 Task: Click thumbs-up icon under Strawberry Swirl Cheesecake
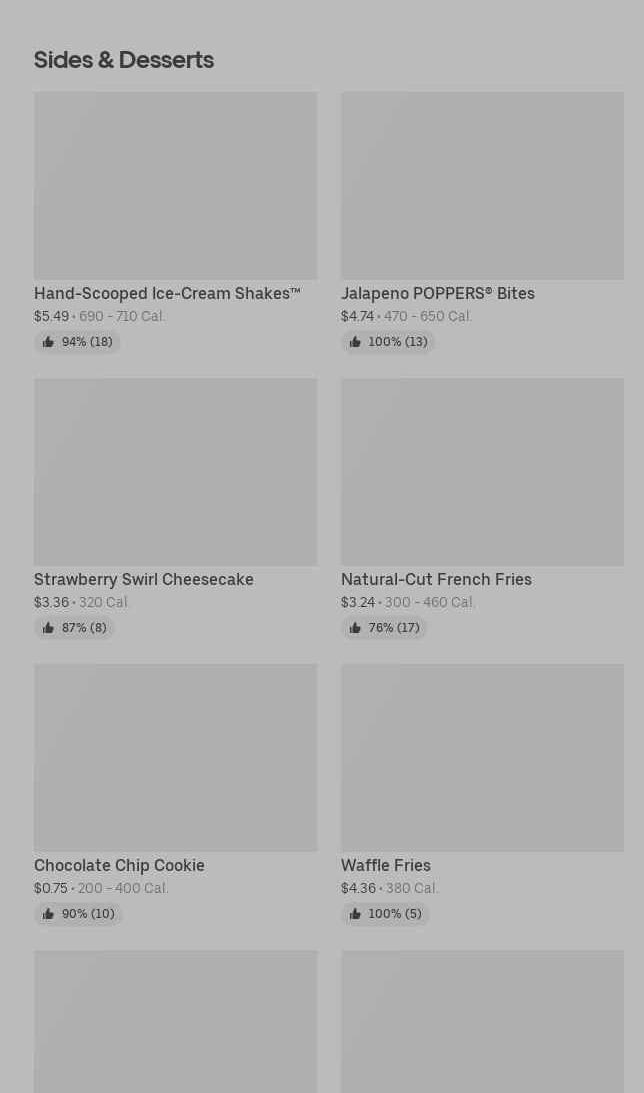48,628
